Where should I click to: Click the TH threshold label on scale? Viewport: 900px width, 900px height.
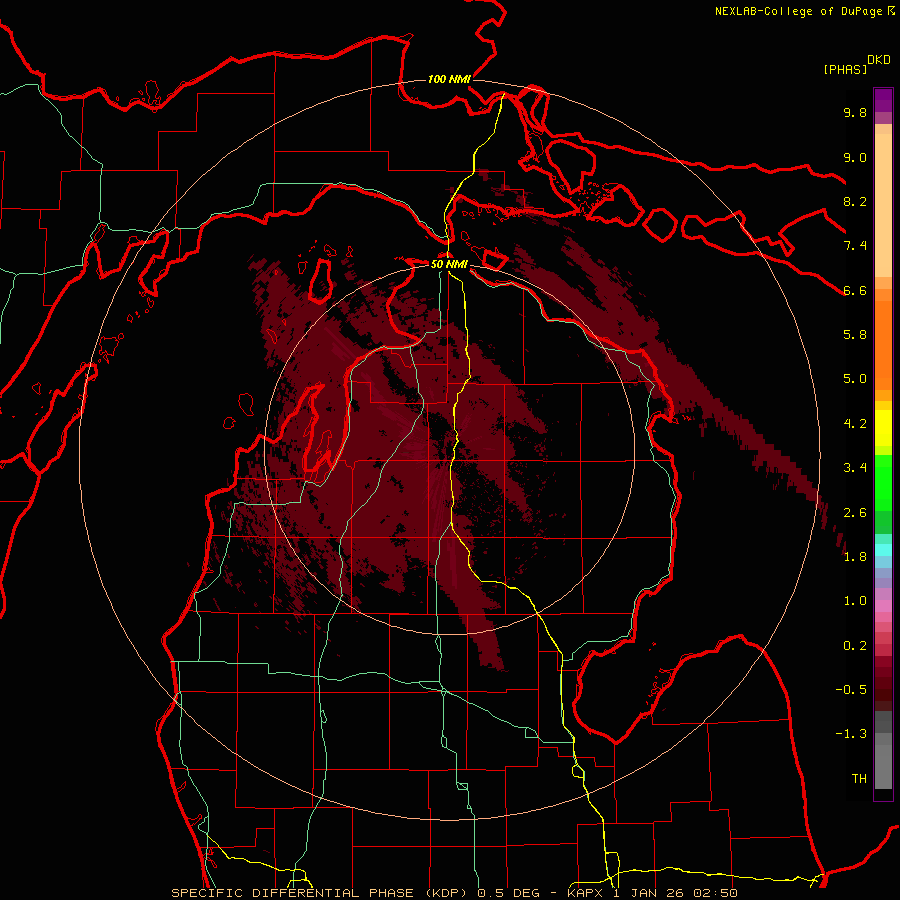(859, 778)
